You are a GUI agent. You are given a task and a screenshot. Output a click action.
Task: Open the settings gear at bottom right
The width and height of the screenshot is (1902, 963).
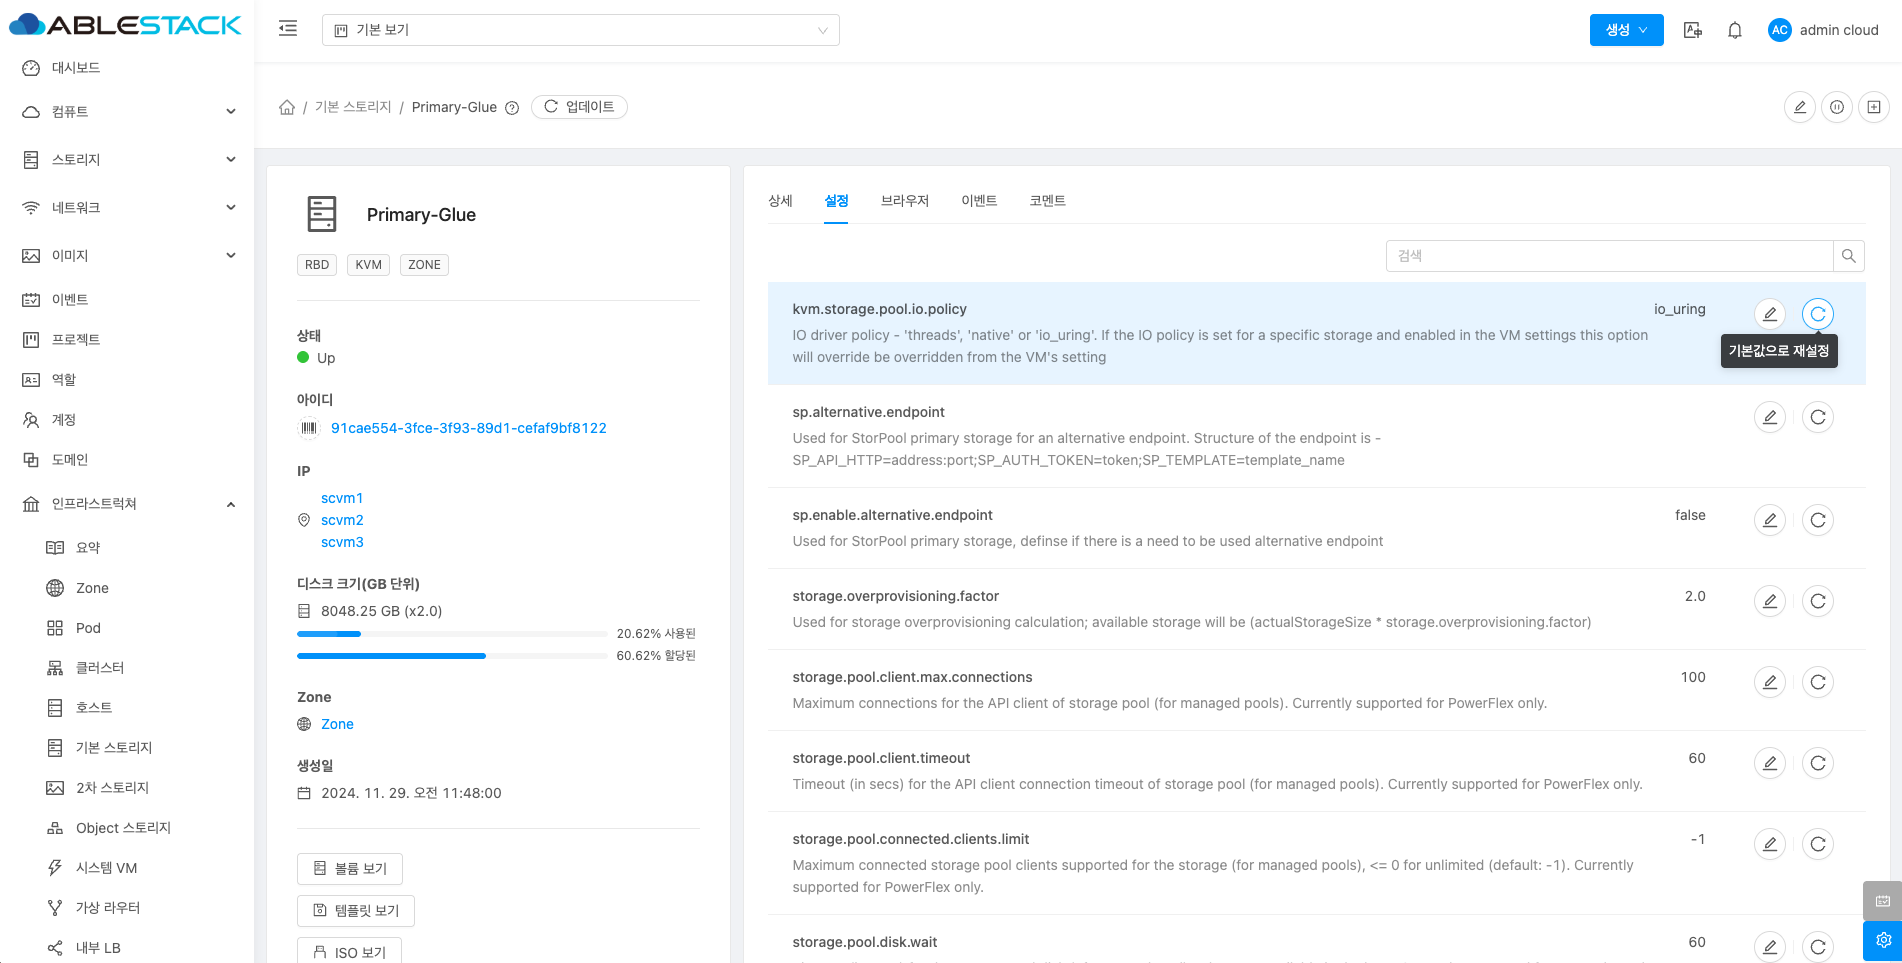click(x=1882, y=940)
